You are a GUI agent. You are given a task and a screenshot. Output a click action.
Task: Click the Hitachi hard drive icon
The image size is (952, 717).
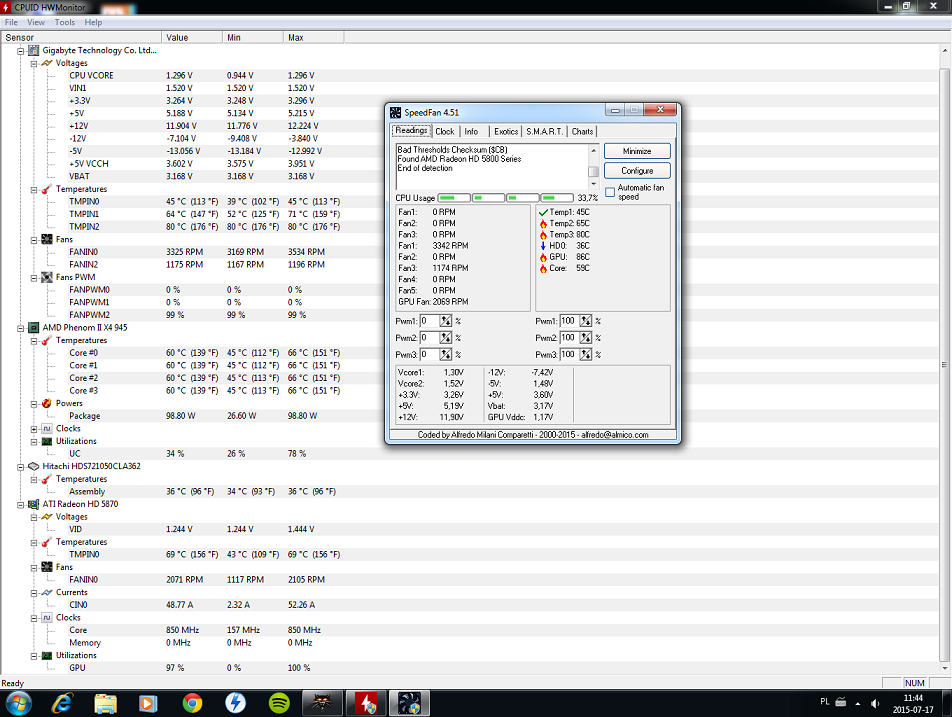33,466
